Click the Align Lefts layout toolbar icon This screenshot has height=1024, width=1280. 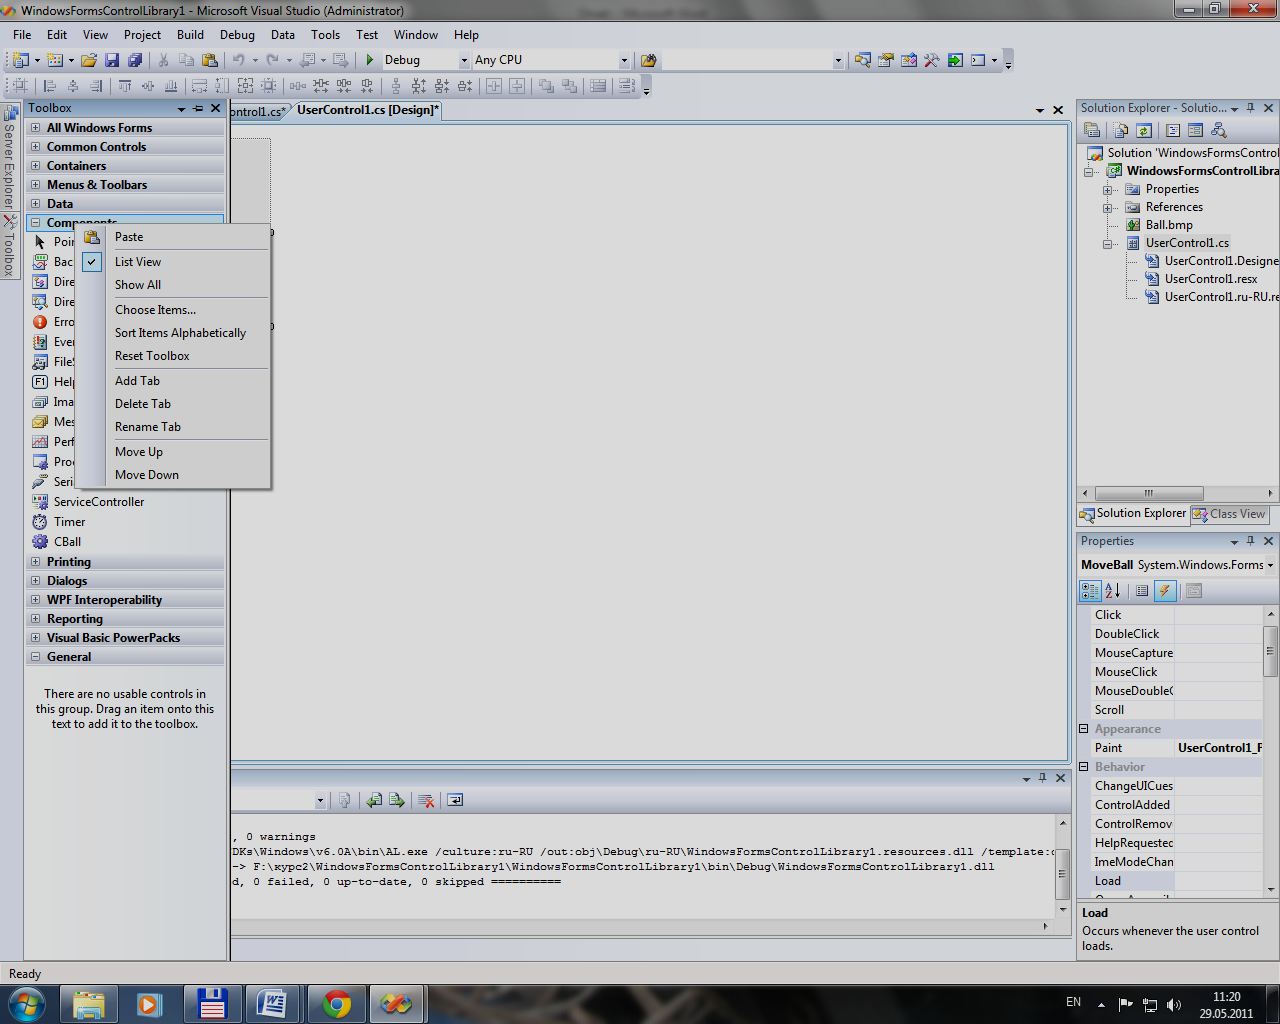coord(50,86)
